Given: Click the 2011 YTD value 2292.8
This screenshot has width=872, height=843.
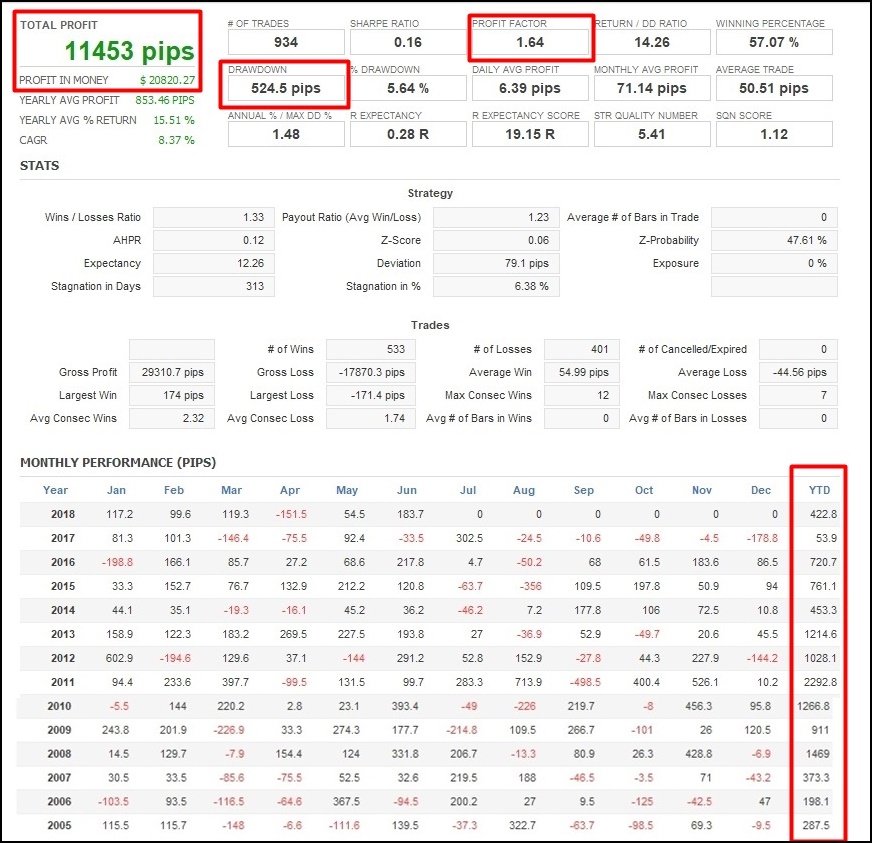Looking at the screenshot, I should [x=818, y=682].
